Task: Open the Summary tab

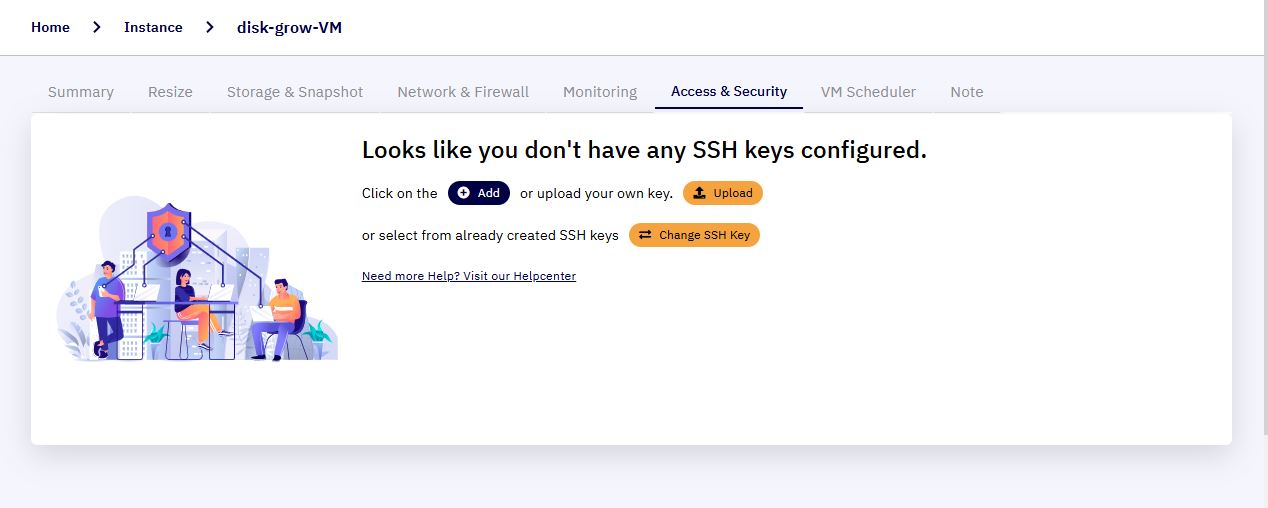Action: [81, 92]
